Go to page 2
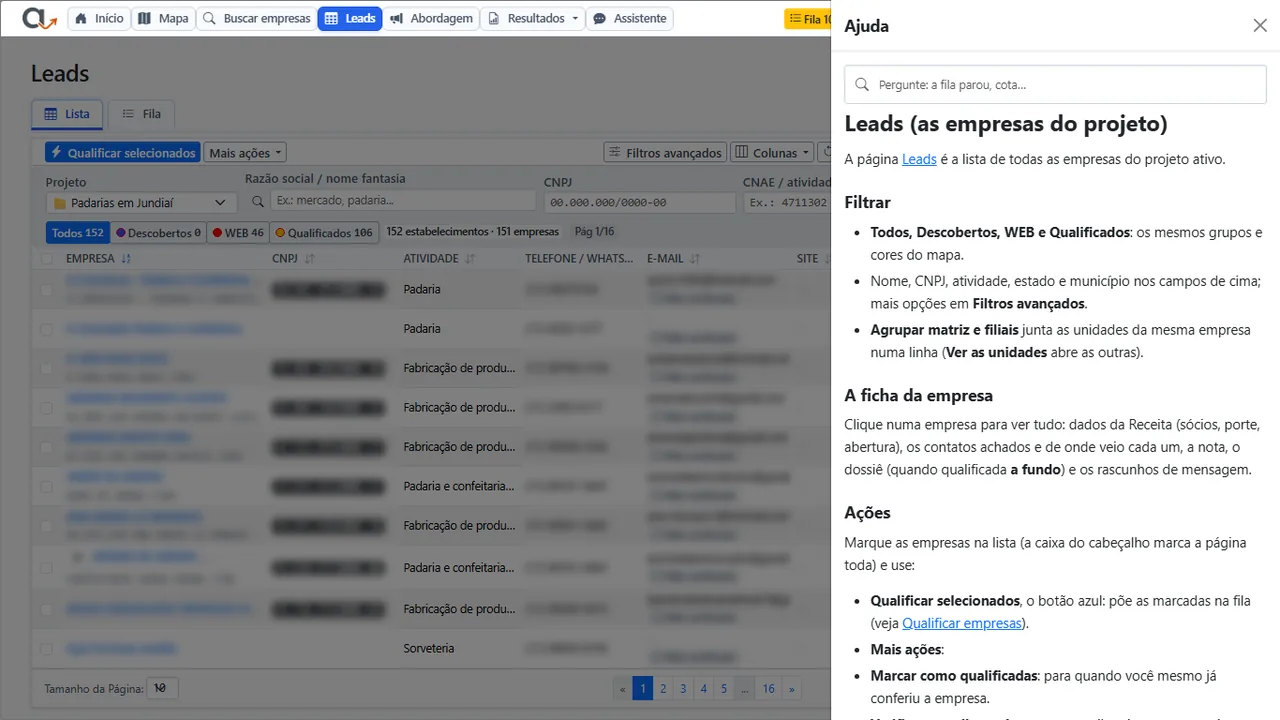The width and height of the screenshot is (1280, 720). pyautogui.click(x=662, y=688)
